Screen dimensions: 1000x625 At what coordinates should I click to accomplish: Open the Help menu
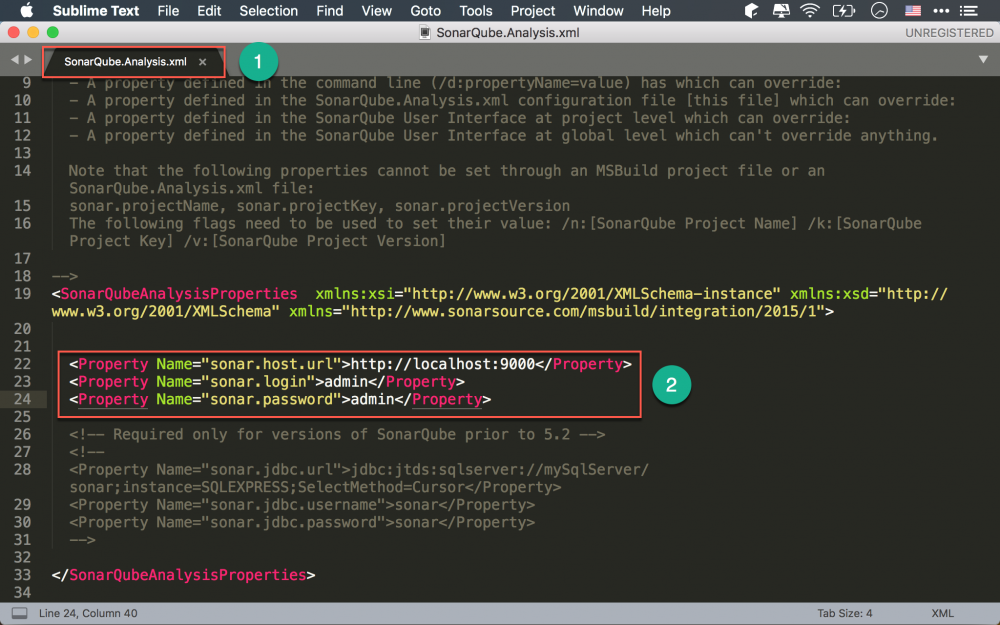pyautogui.click(x=656, y=11)
